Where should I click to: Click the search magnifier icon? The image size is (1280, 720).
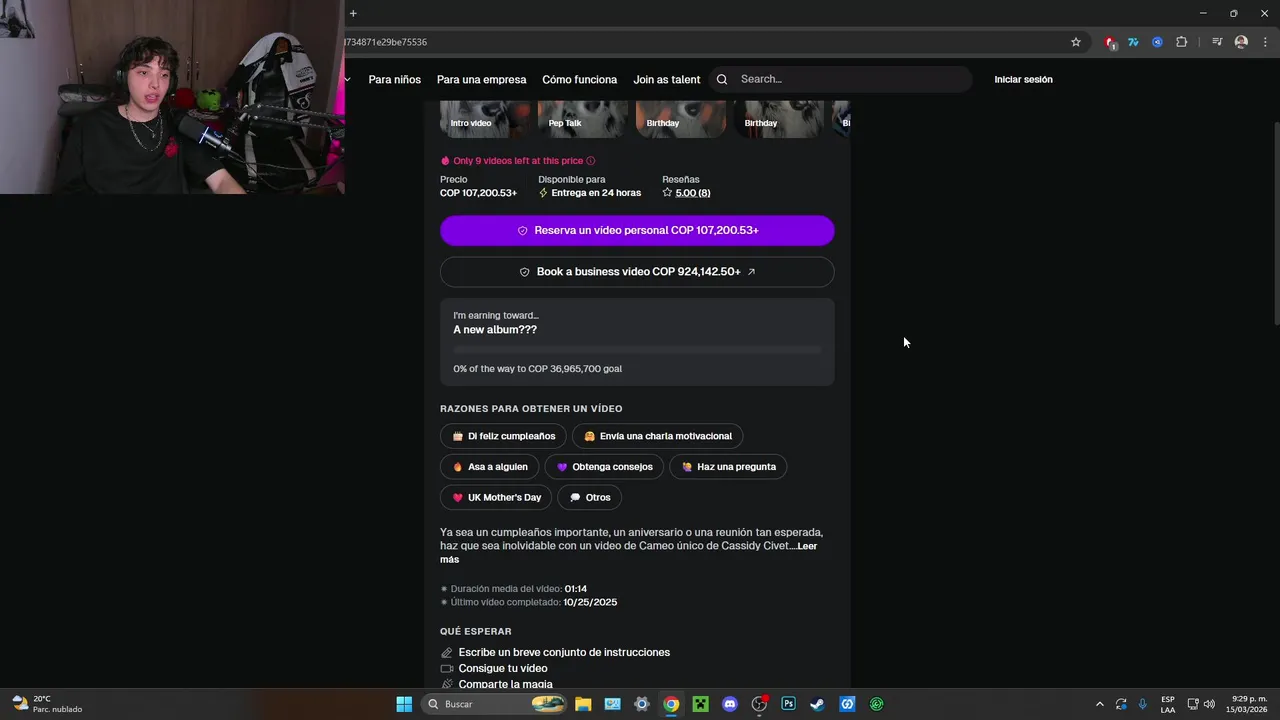pos(722,79)
